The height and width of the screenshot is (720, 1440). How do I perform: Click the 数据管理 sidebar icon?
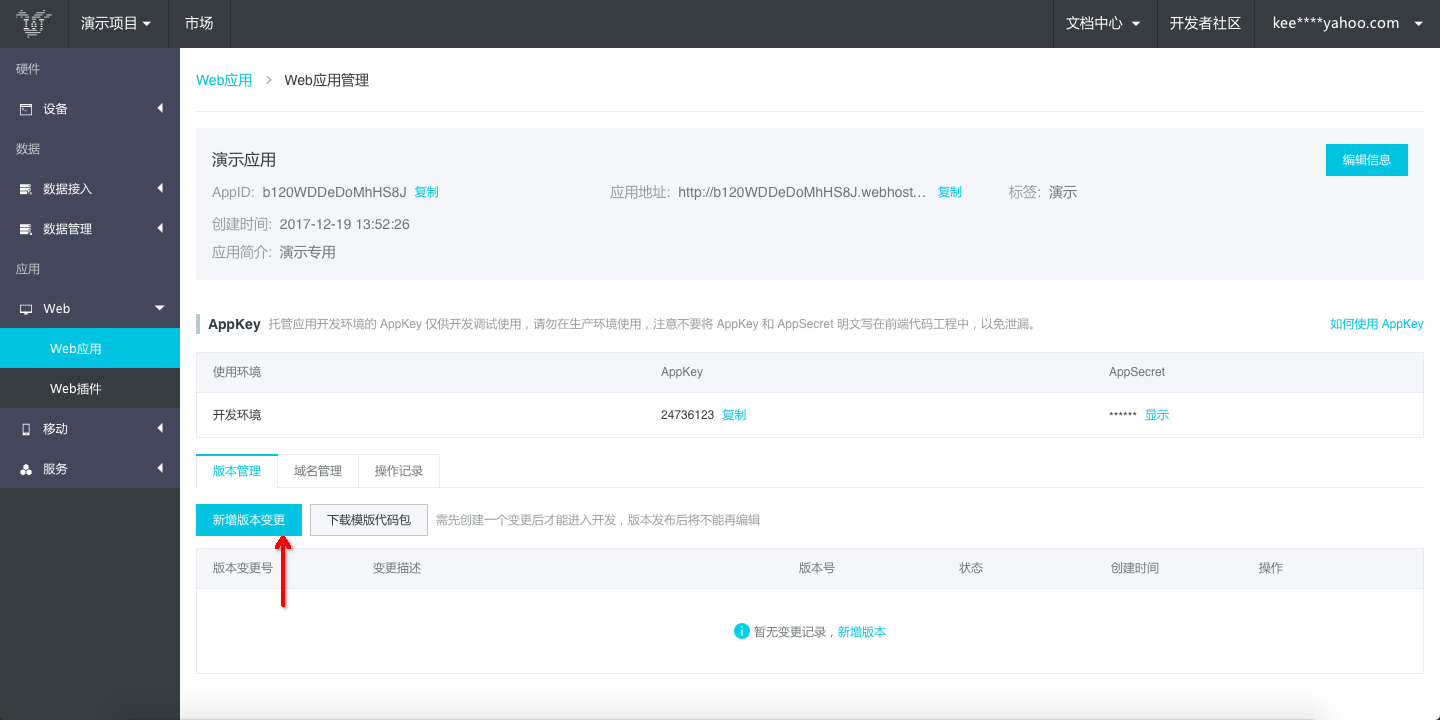26,229
